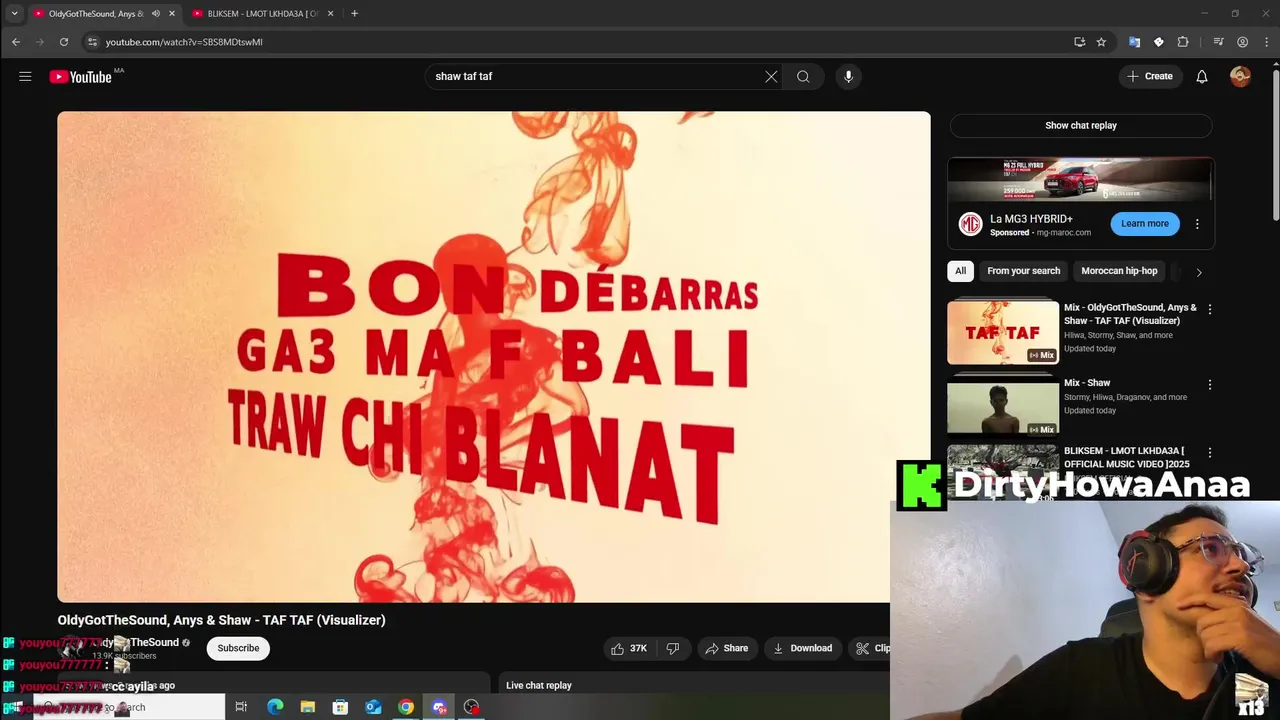This screenshot has width=1280, height=720.
Task: Open the Create button
Action: [1150, 76]
